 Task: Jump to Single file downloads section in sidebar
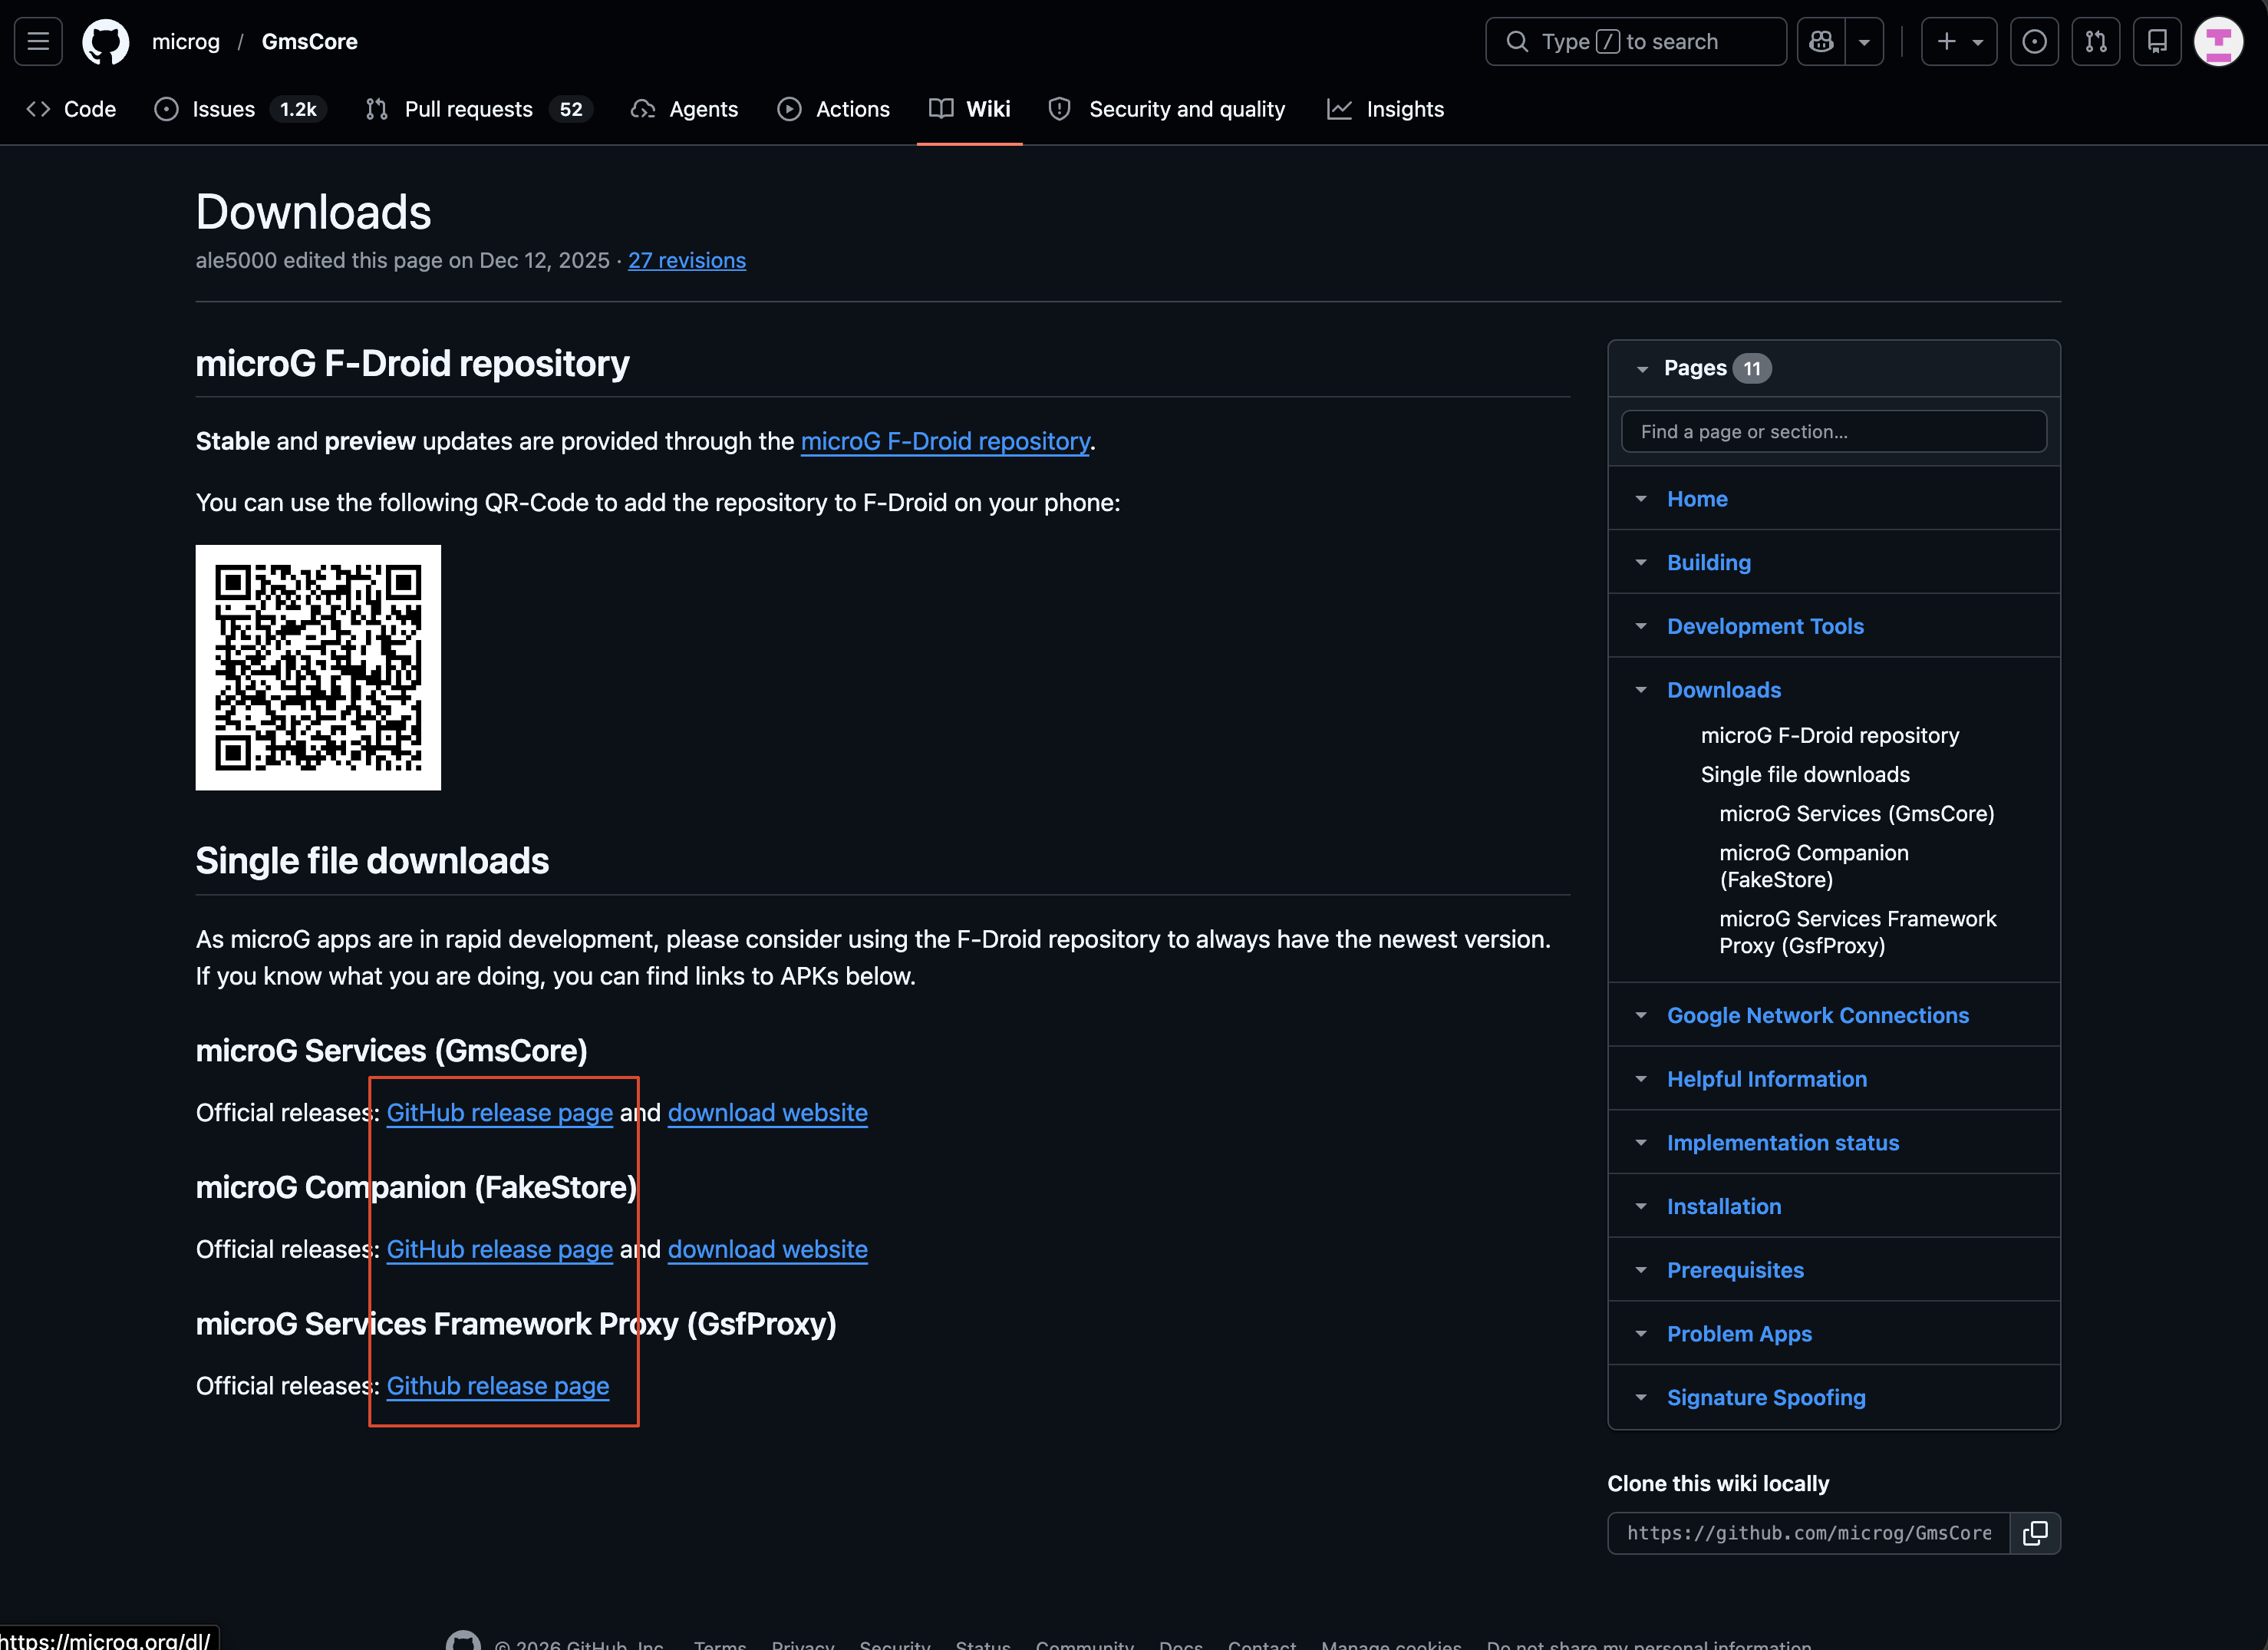1805,775
